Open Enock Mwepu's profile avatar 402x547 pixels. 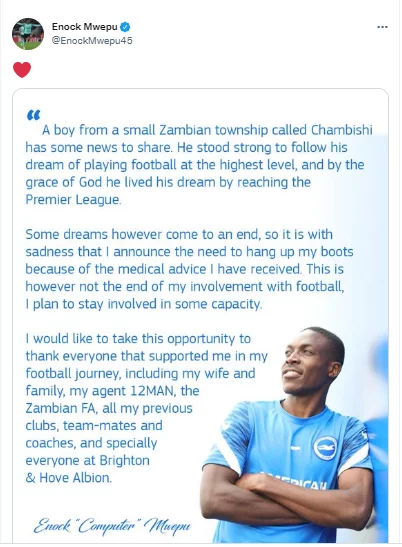[28, 34]
